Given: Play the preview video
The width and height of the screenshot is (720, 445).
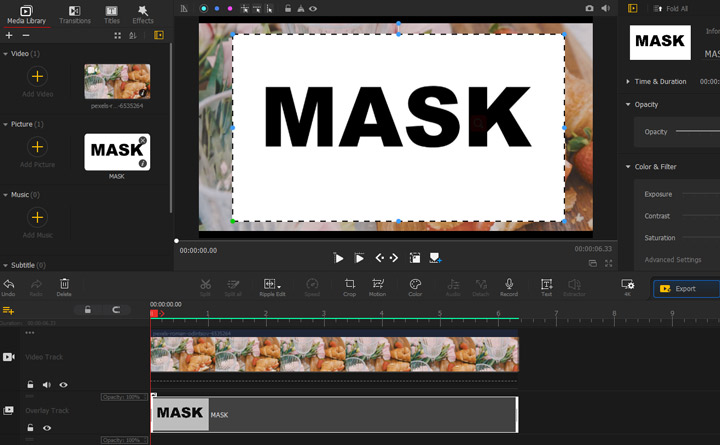Looking at the screenshot, I should click(x=338, y=258).
